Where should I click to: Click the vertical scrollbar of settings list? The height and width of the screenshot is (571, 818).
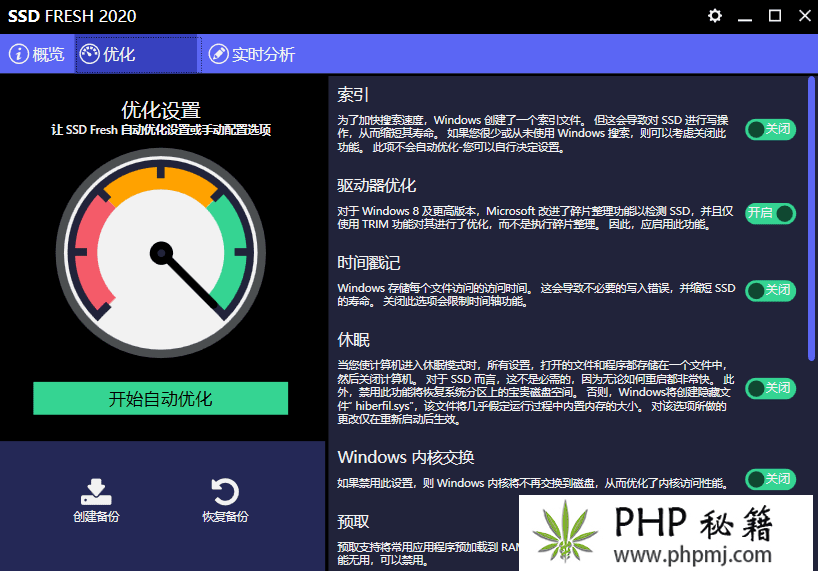click(811, 218)
